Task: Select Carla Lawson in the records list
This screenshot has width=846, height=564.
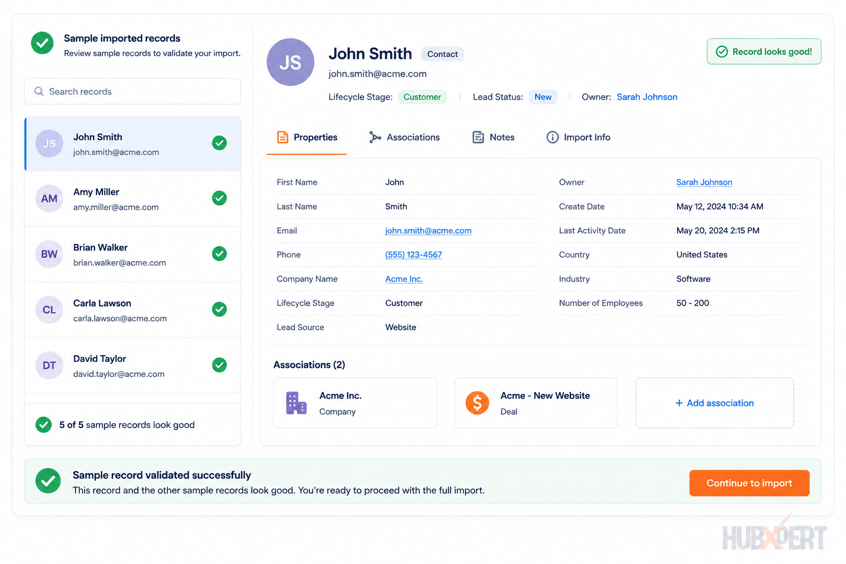Action: point(132,310)
